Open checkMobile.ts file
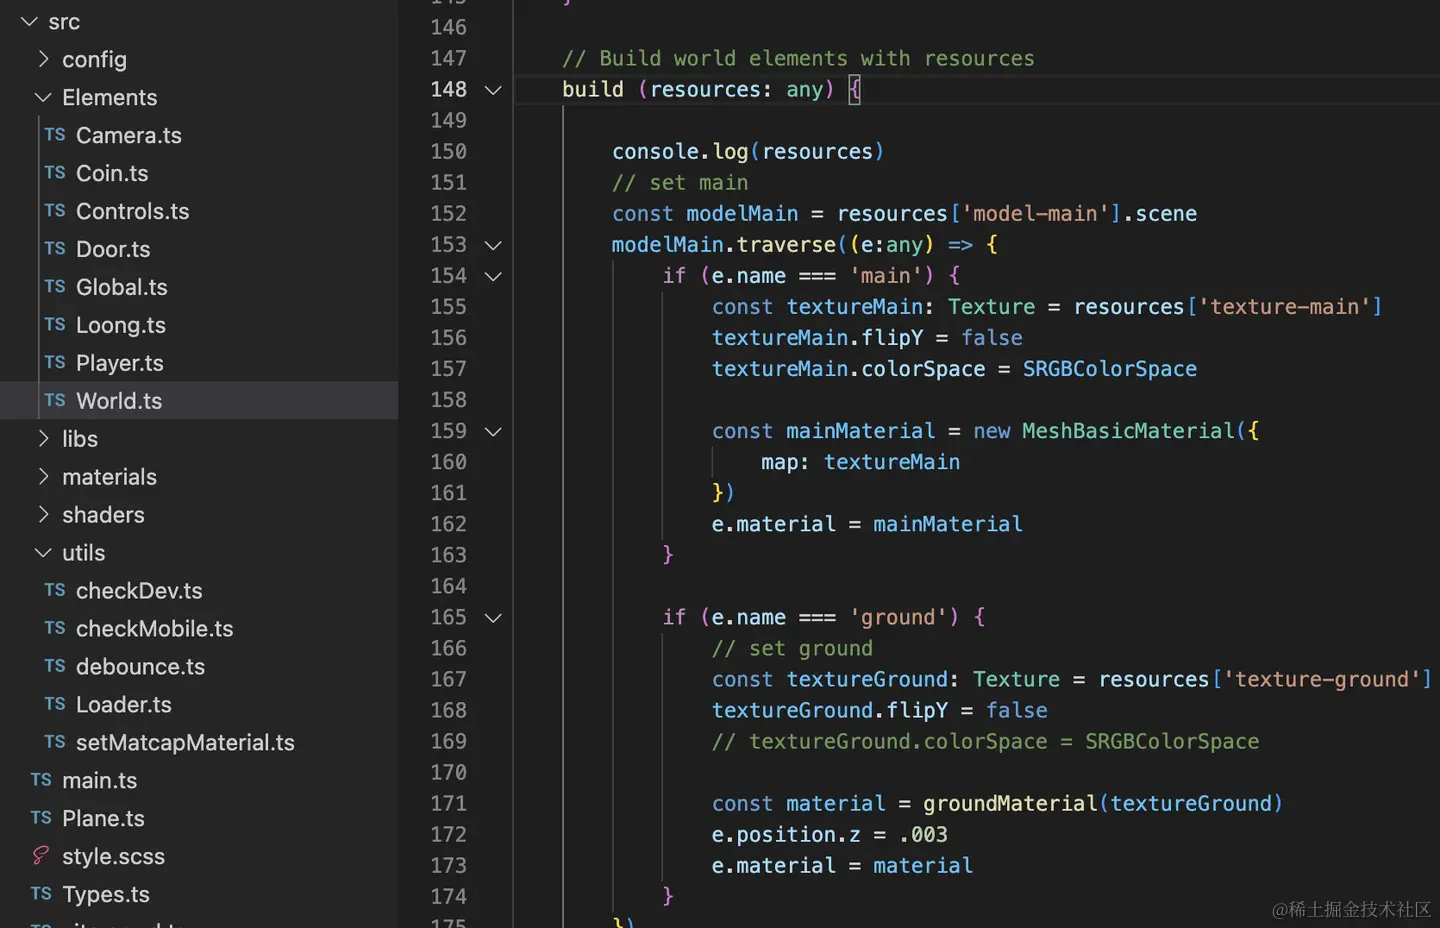The width and height of the screenshot is (1440, 928). (155, 628)
